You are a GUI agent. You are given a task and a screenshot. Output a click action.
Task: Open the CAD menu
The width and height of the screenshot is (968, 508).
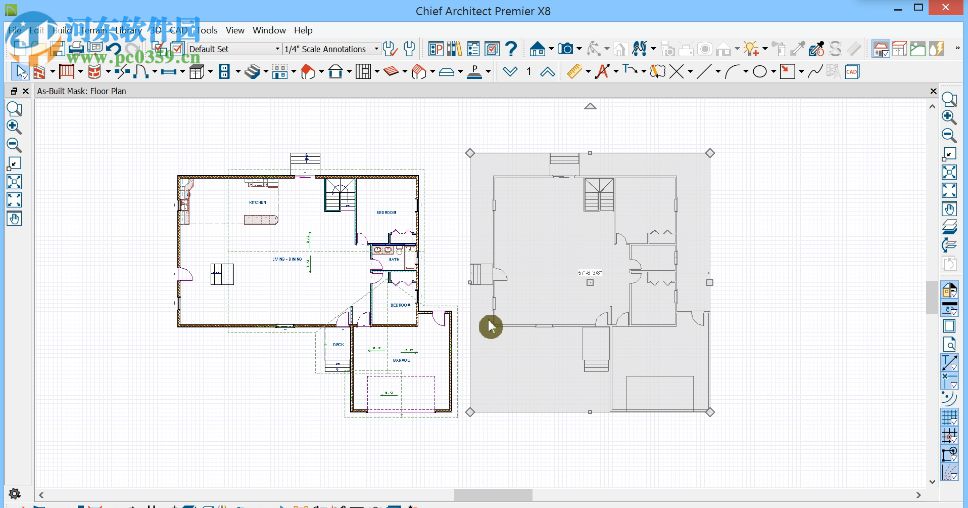coord(178,30)
